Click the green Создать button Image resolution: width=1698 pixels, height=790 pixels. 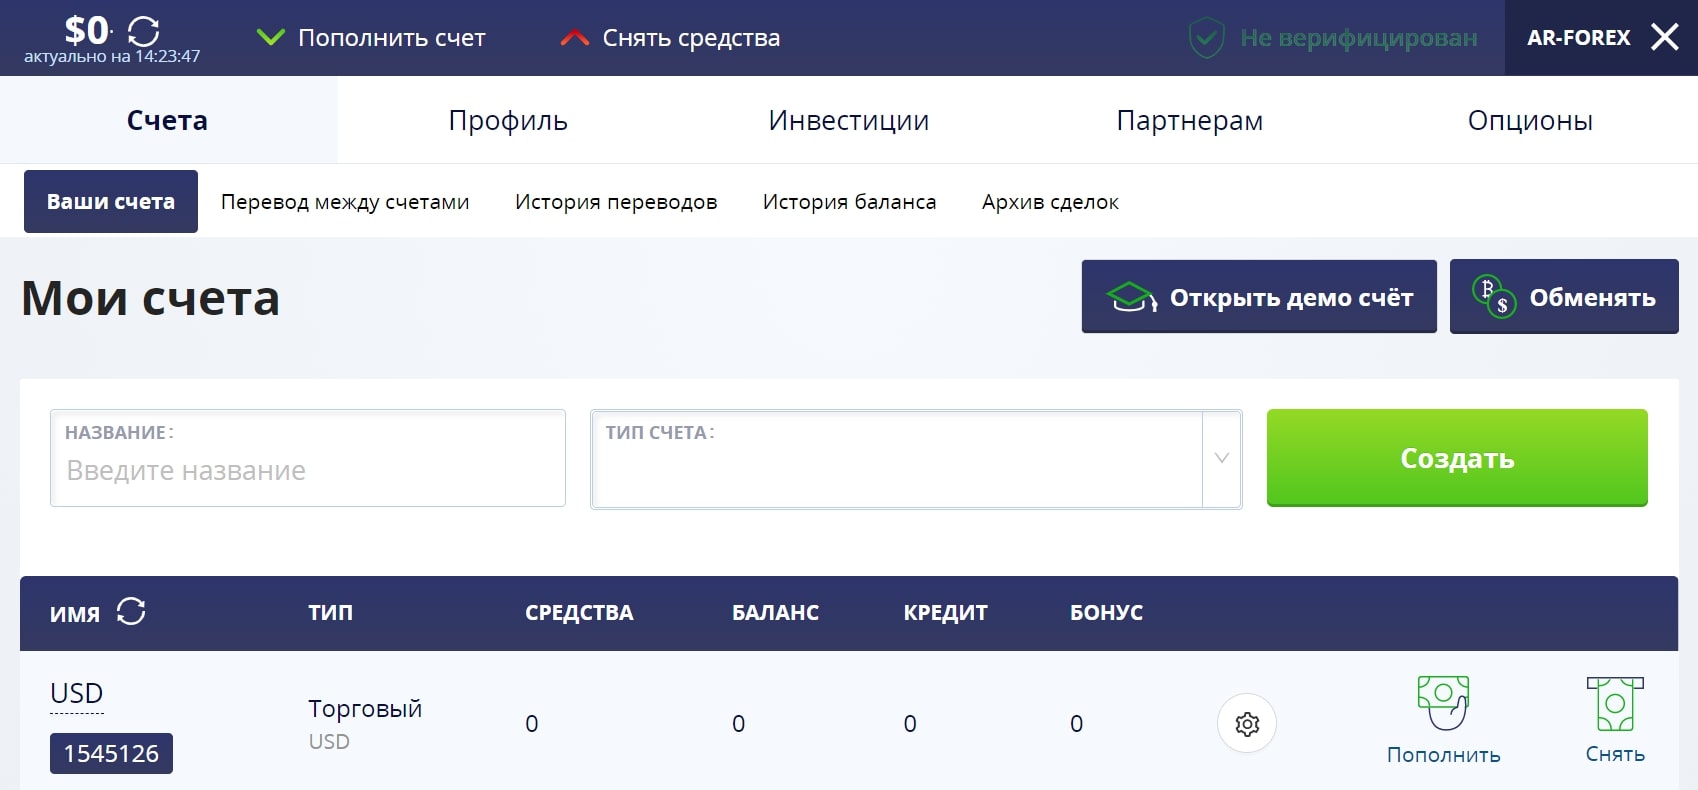tap(1457, 458)
